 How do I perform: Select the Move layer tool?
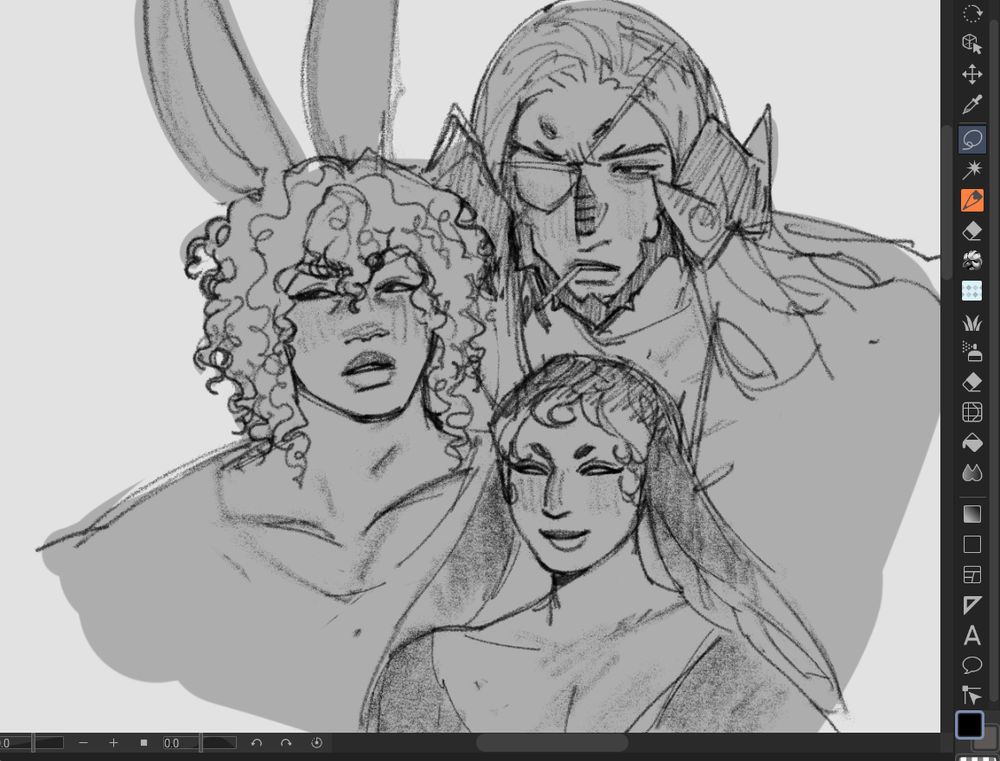(x=971, y=74)
